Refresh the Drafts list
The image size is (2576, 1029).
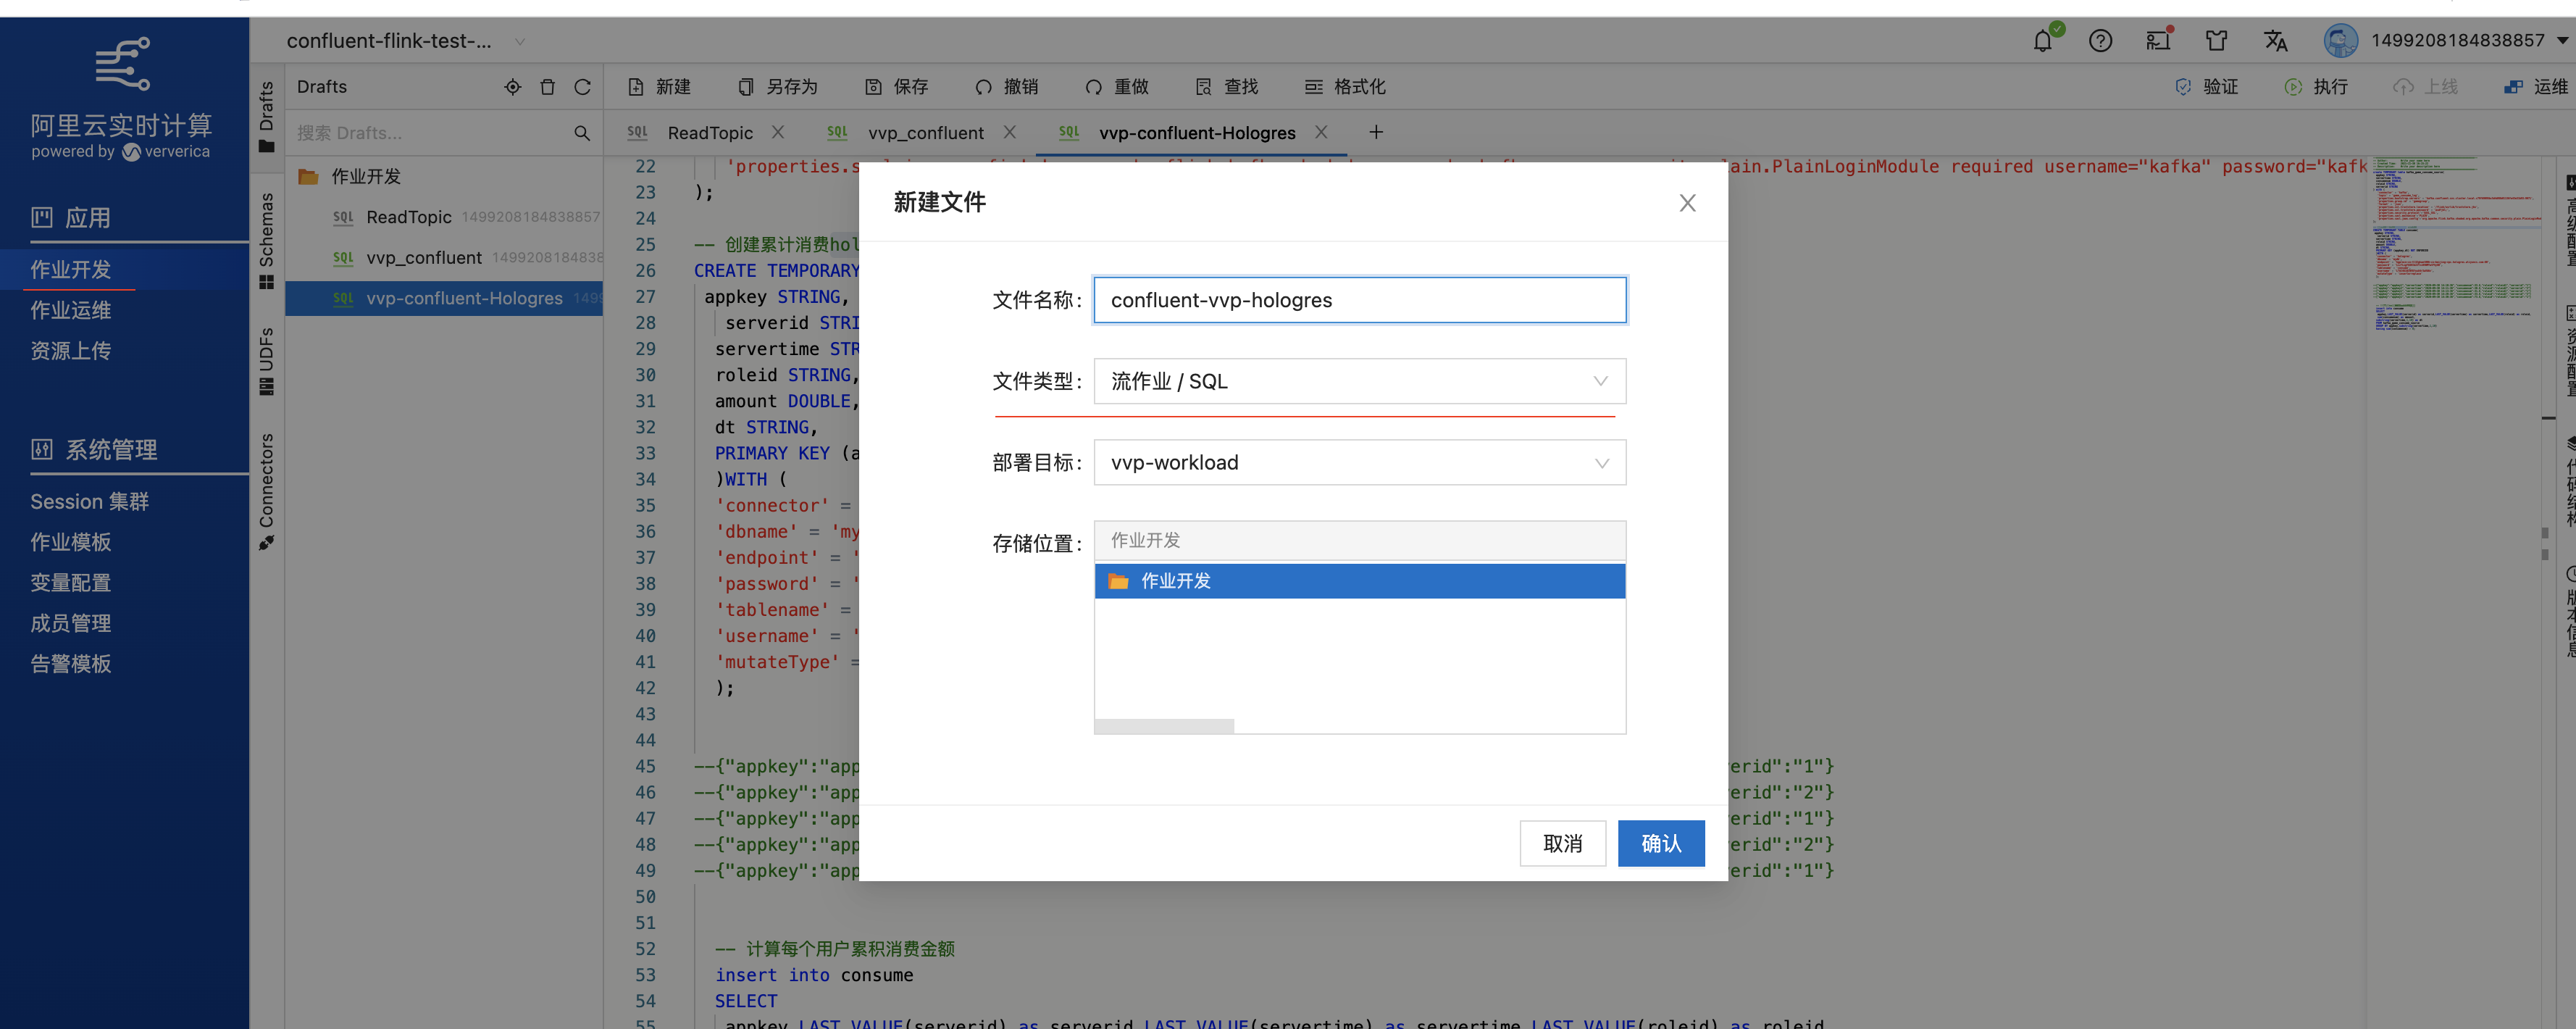pos(582,87)
